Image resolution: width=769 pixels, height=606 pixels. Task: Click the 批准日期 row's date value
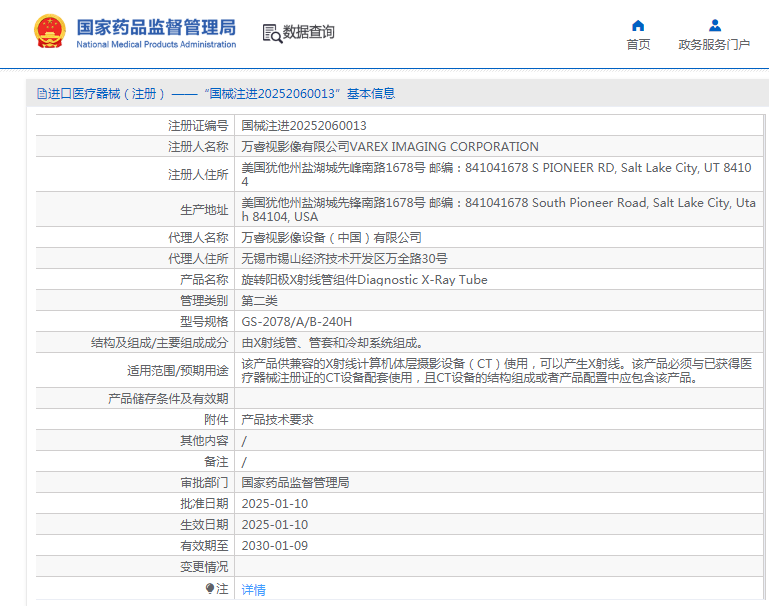click(x=275, y=504)
